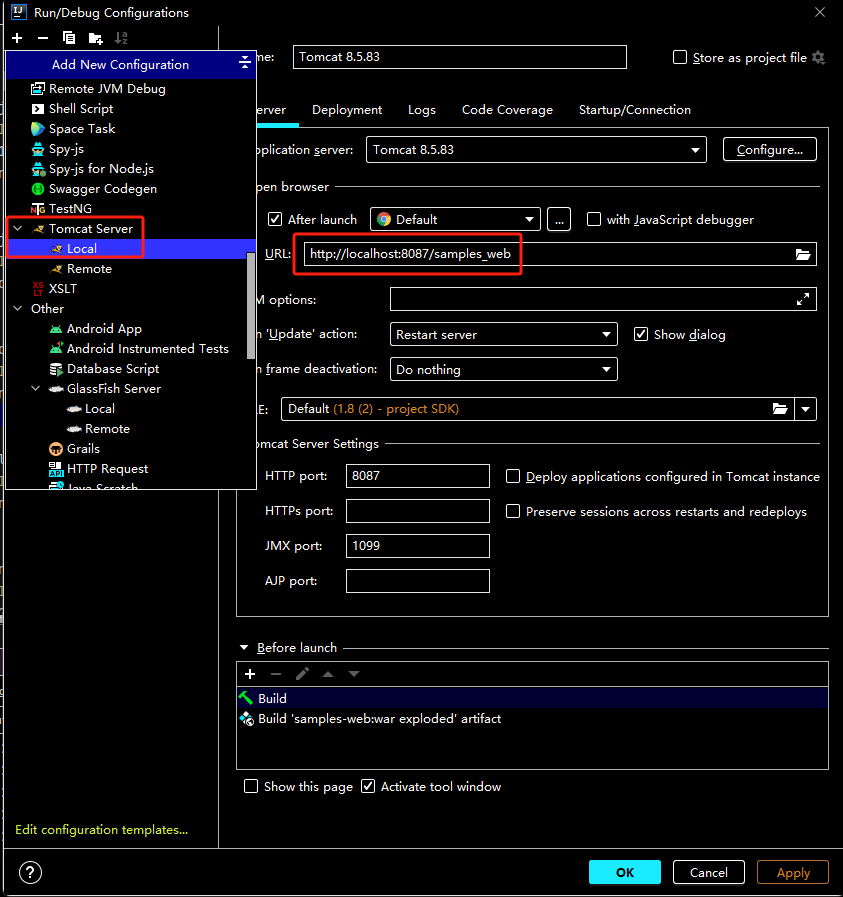
Task: Open the Default browser dropdown
Action: click(x=455, y=220)
